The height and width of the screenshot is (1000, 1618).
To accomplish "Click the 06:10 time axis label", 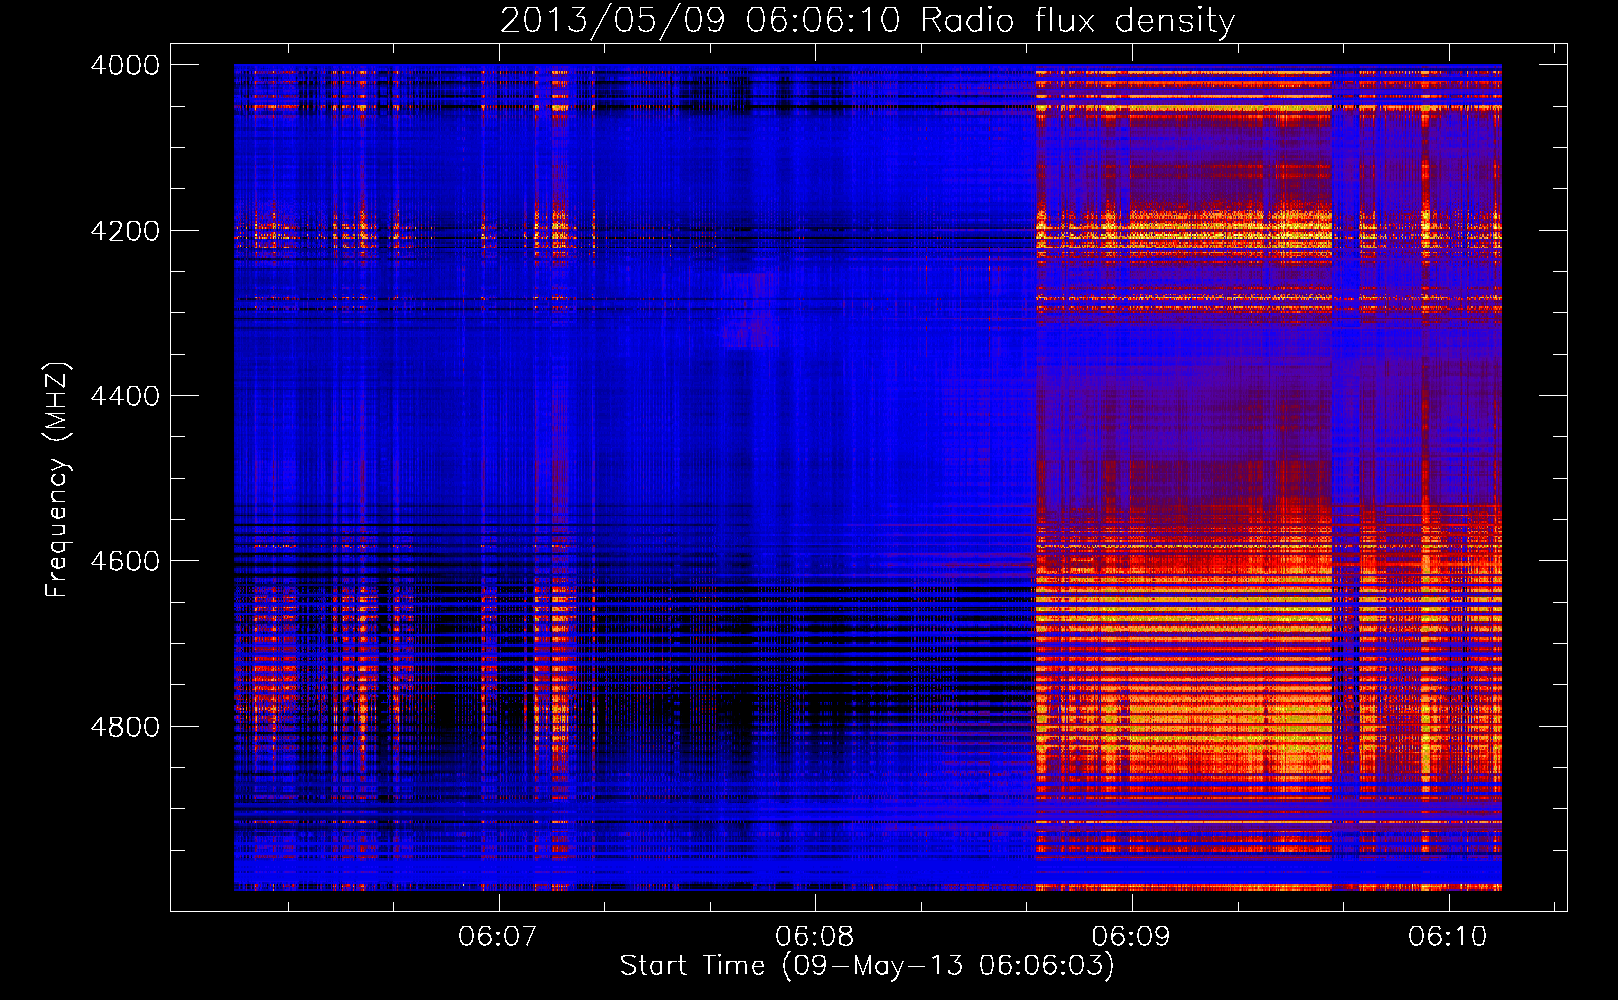I will (1448, 937).
